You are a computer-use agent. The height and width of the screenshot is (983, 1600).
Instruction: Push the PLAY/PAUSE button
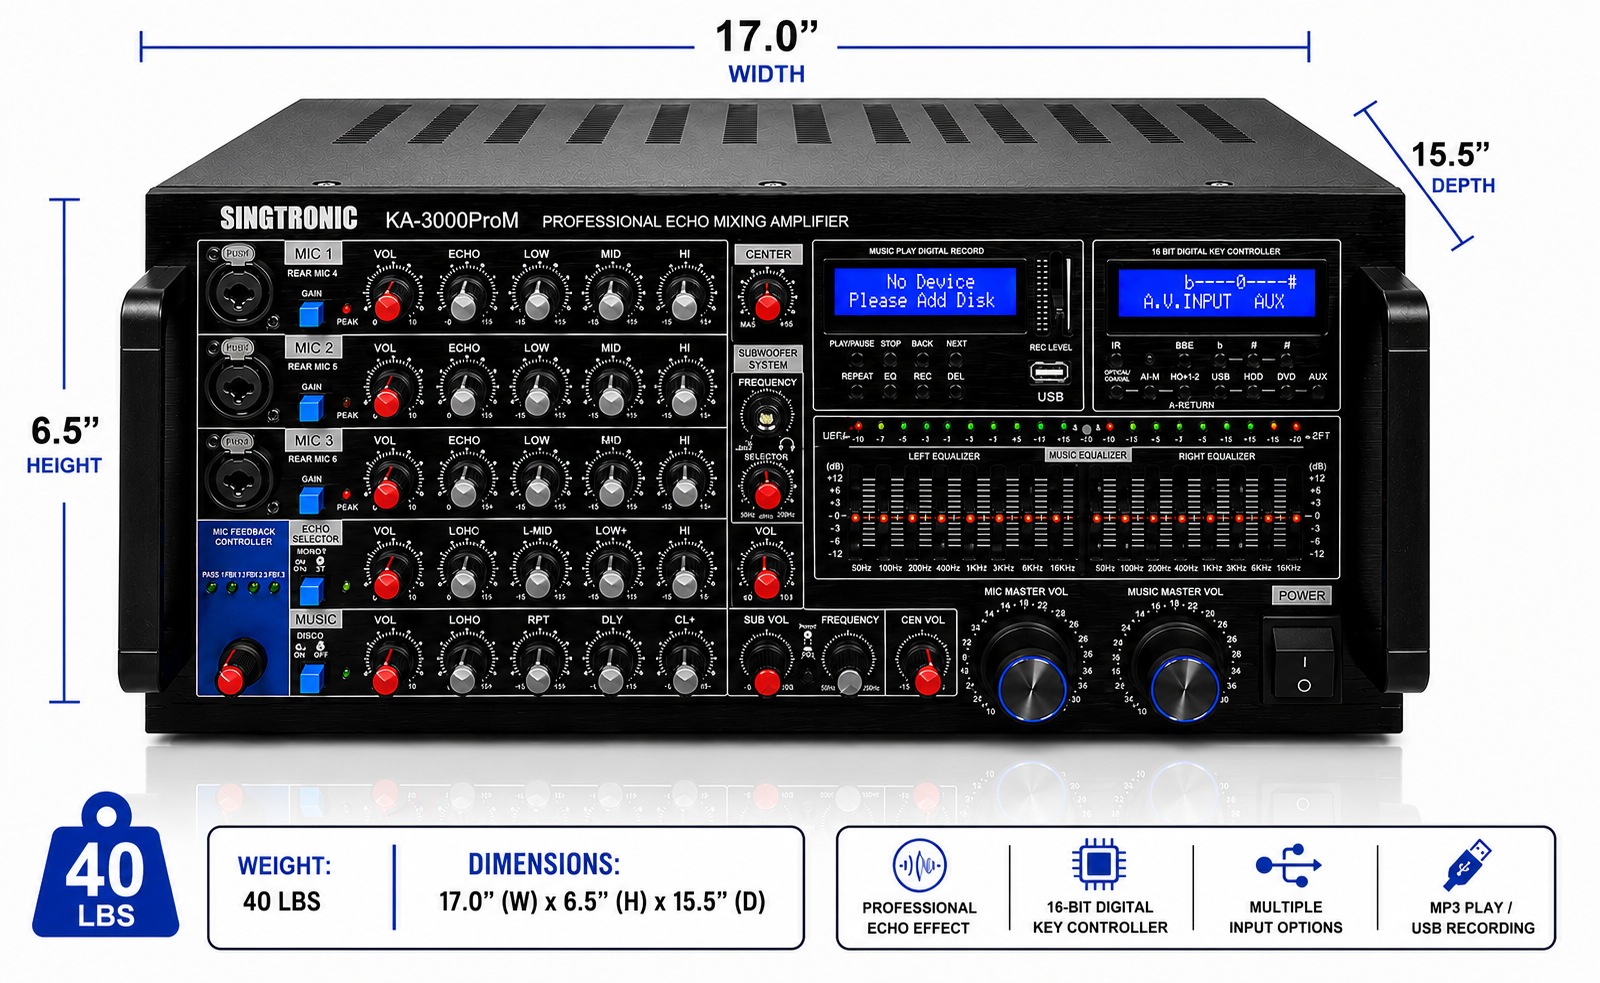(x=855, y=359)
